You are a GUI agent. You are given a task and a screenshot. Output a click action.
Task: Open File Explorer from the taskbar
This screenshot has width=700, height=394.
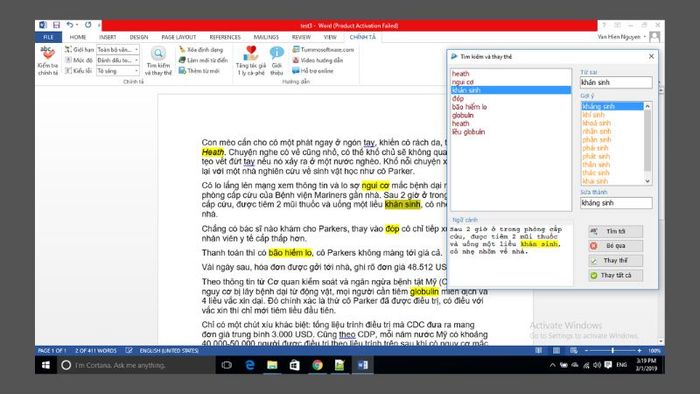(x=272, y=365)
